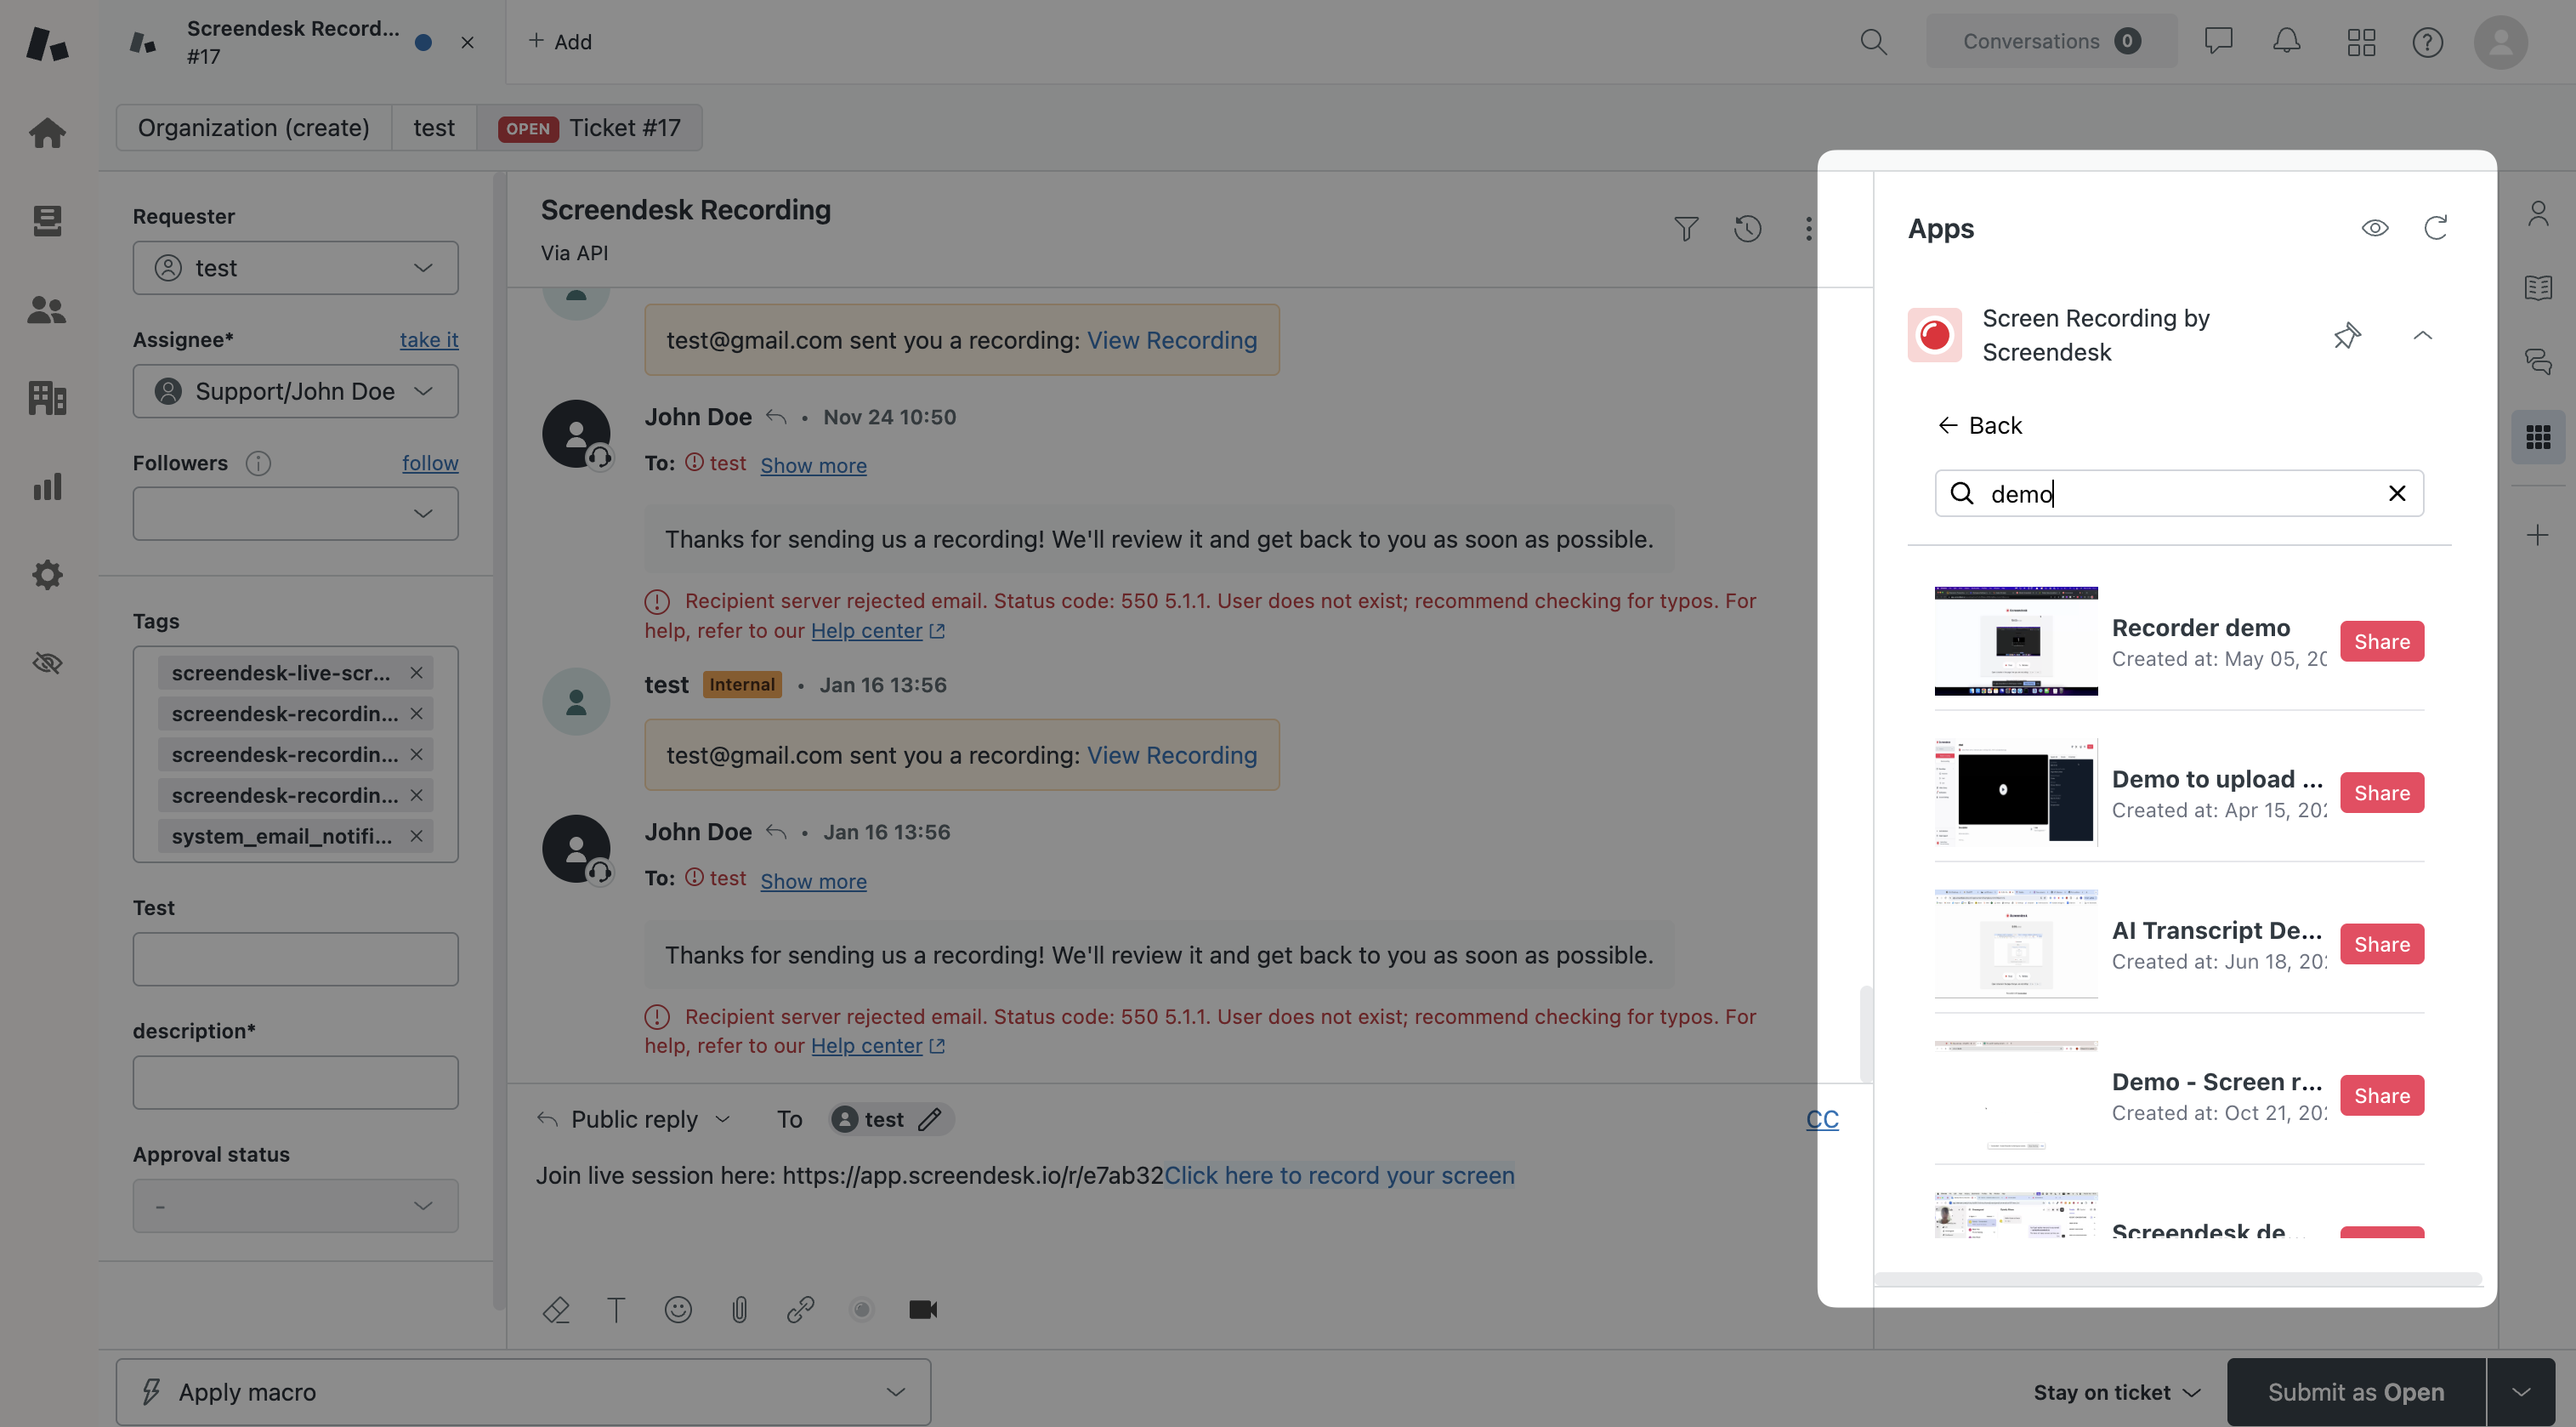Open the AI Transcript Demo thumbnail
The image size is (2576, 1427).
click(x=2015, y=943)
